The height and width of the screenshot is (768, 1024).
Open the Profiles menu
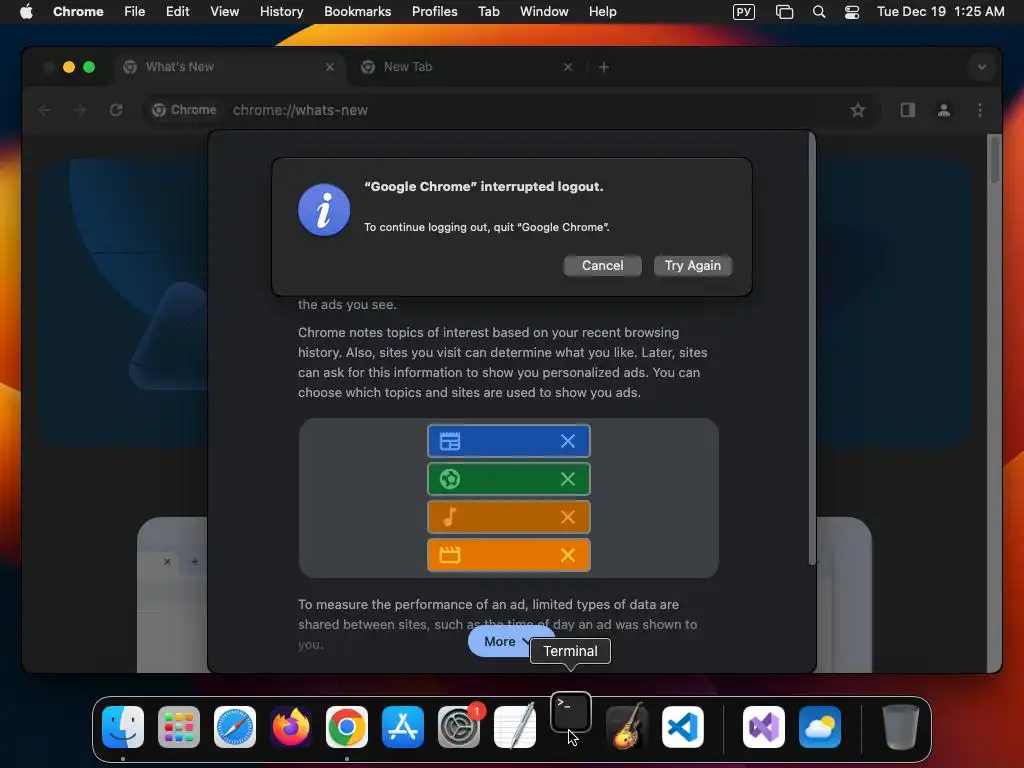(434, 11)
